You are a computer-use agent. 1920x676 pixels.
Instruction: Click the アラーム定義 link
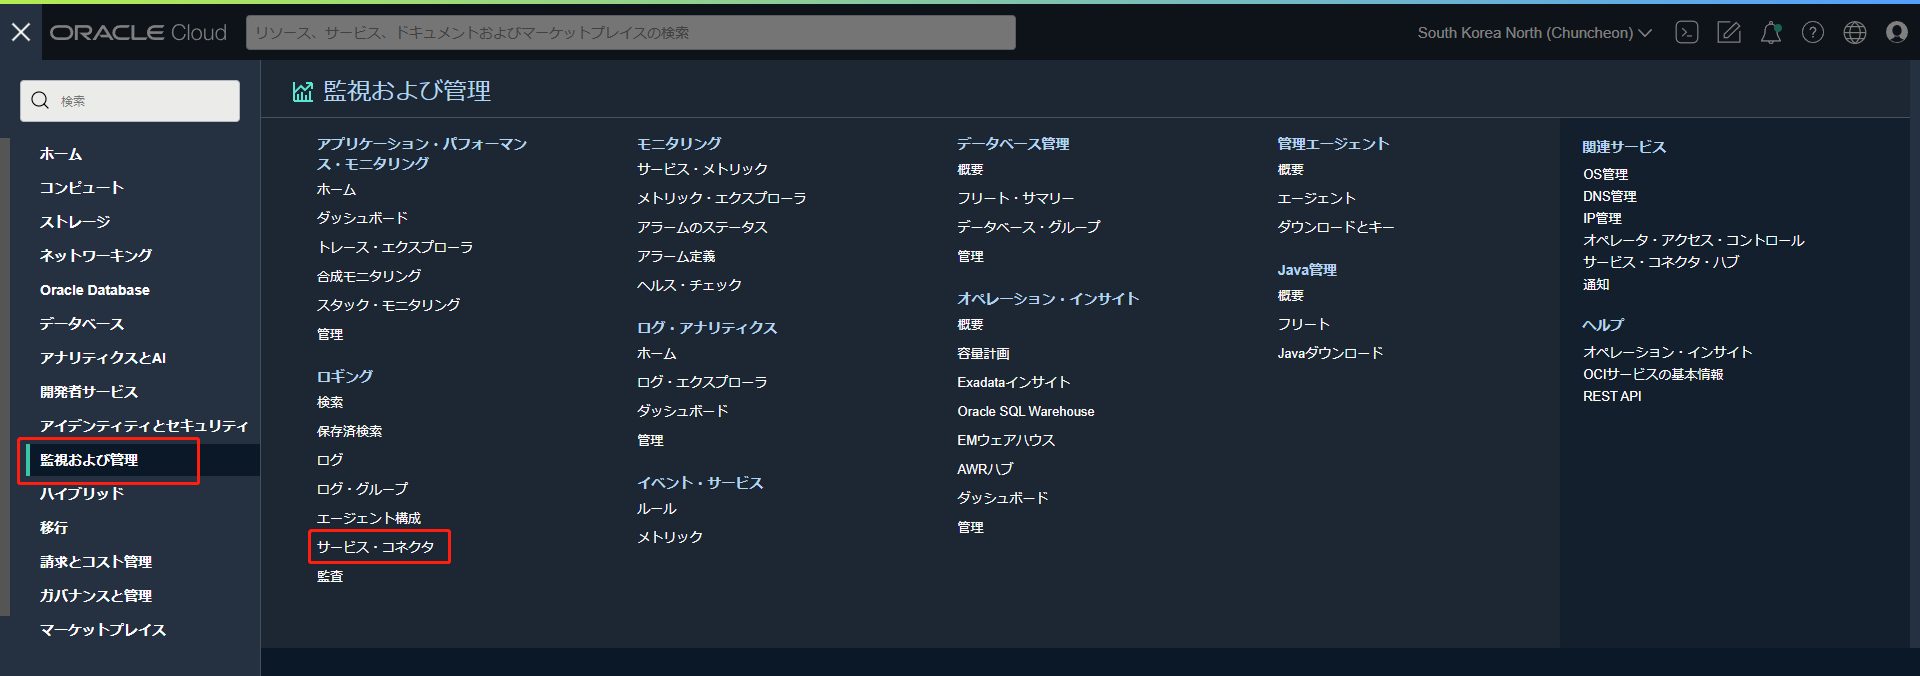pos(676,256)
